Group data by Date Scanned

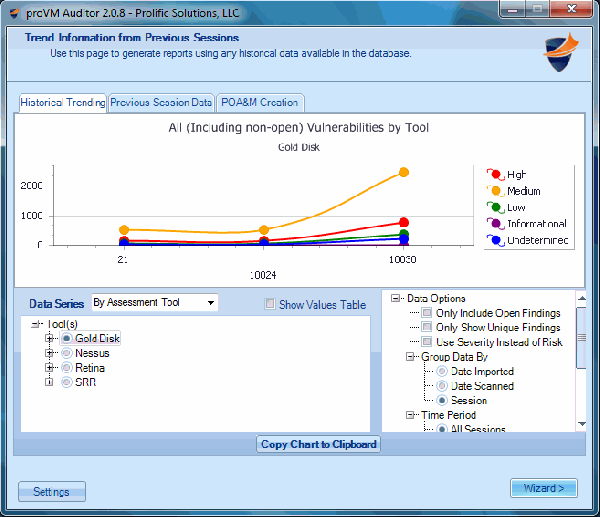(x=442, y=386)
